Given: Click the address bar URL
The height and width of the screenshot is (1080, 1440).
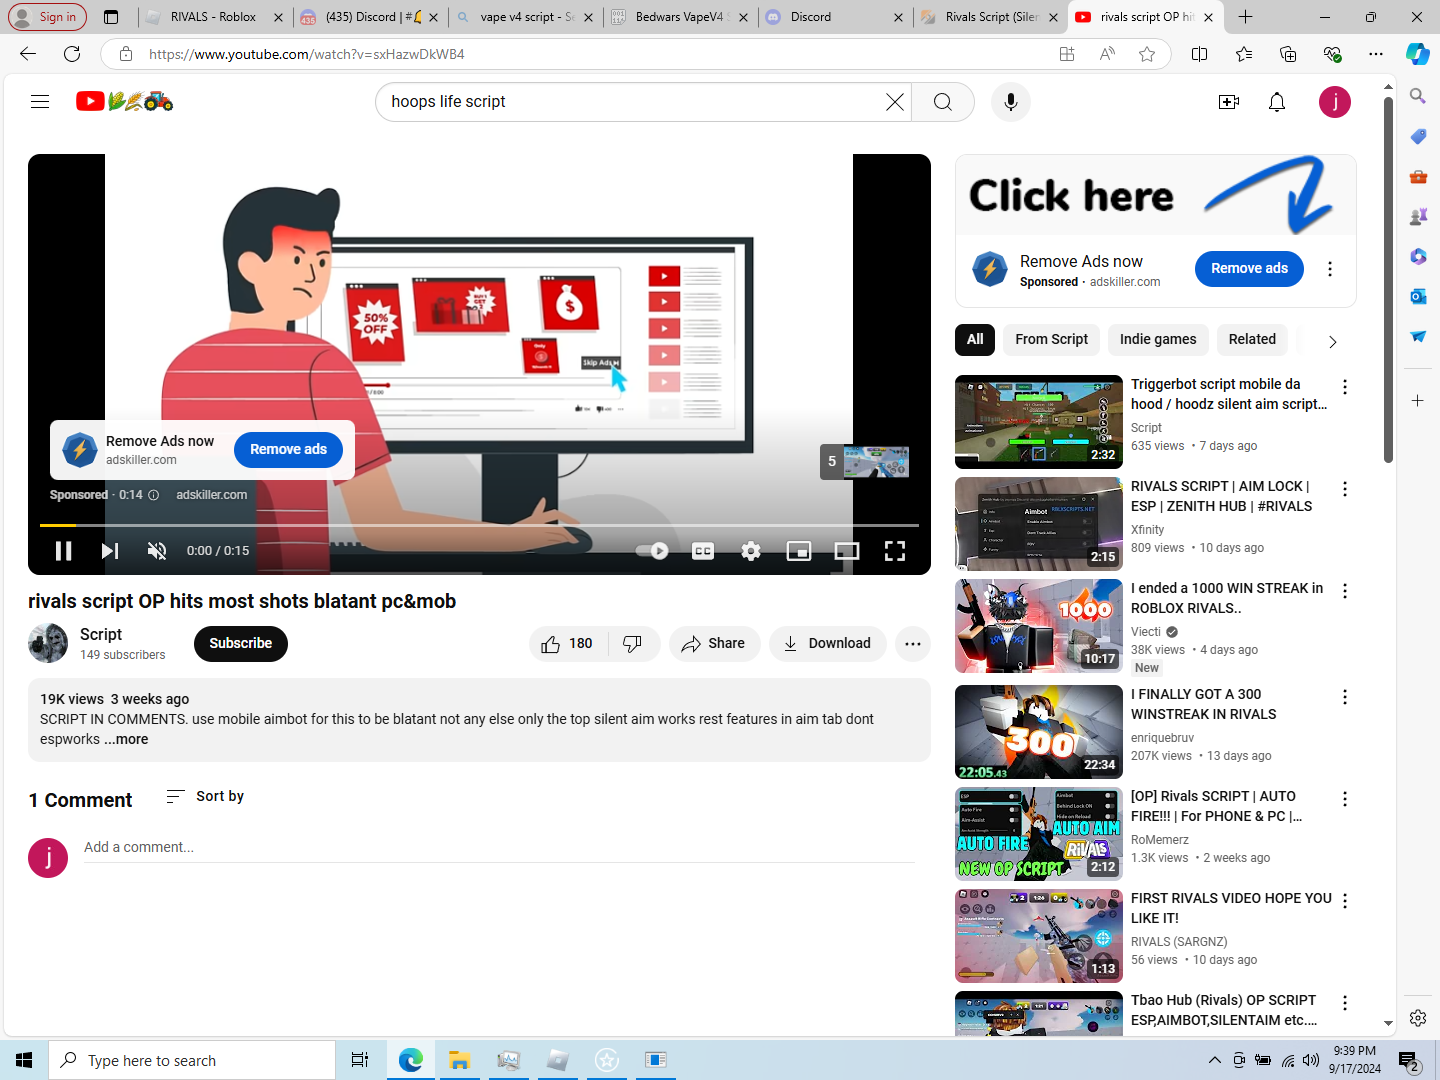Looking at the screenshot, I should coord(306,54).
